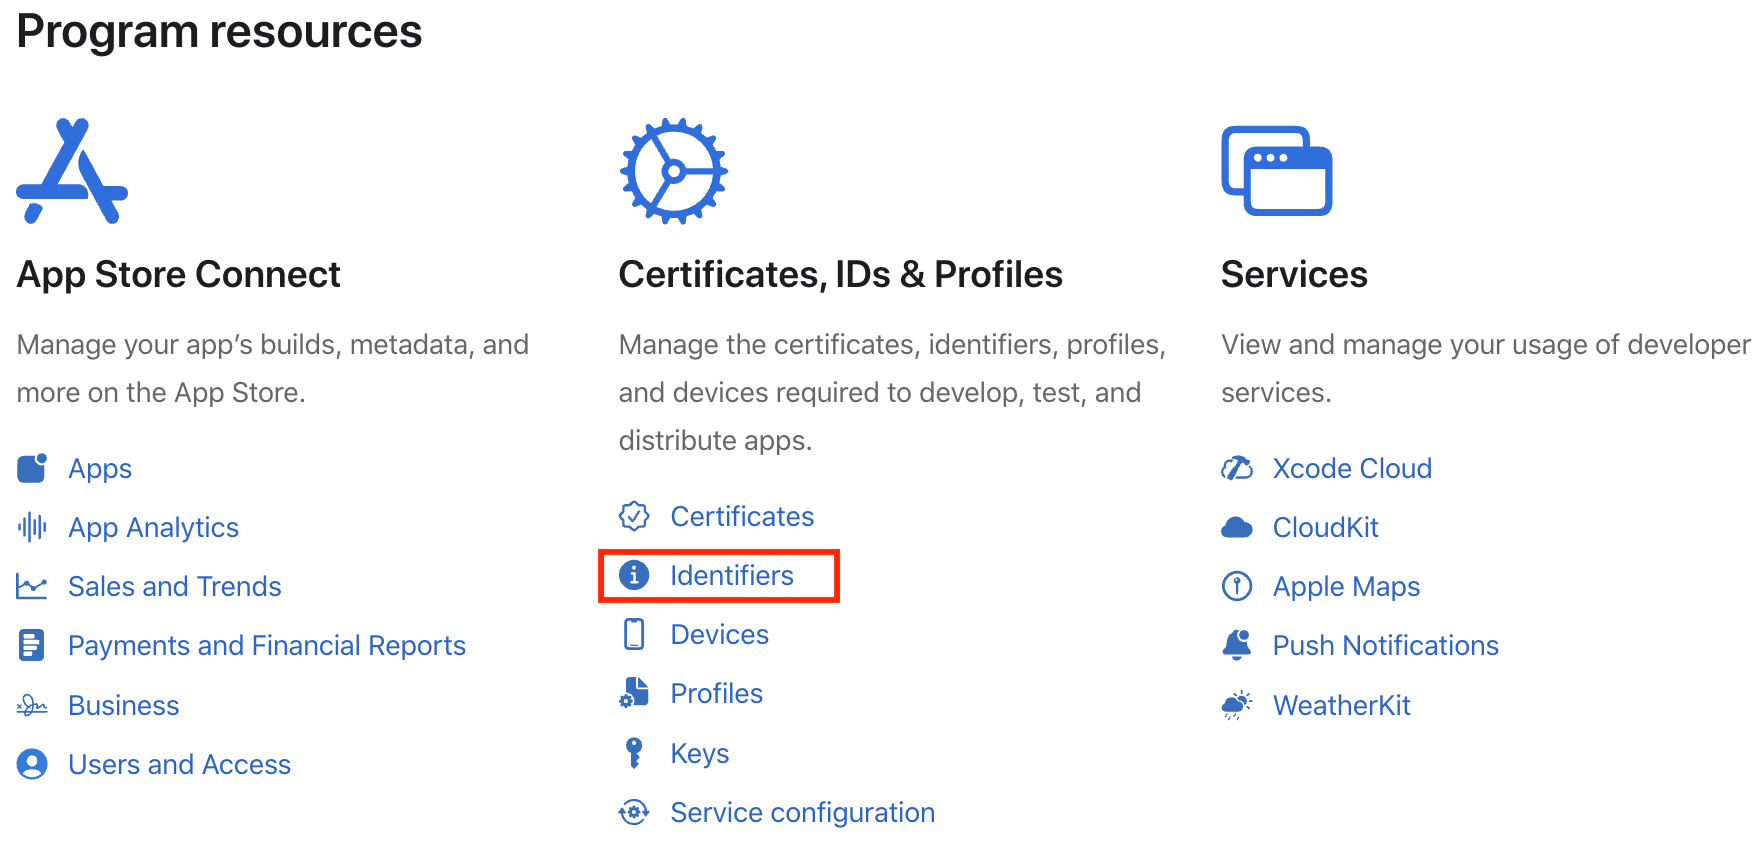This screenshot has width=1762, height=844.
Task: Open App Analytics
Action: coord(153,527)
